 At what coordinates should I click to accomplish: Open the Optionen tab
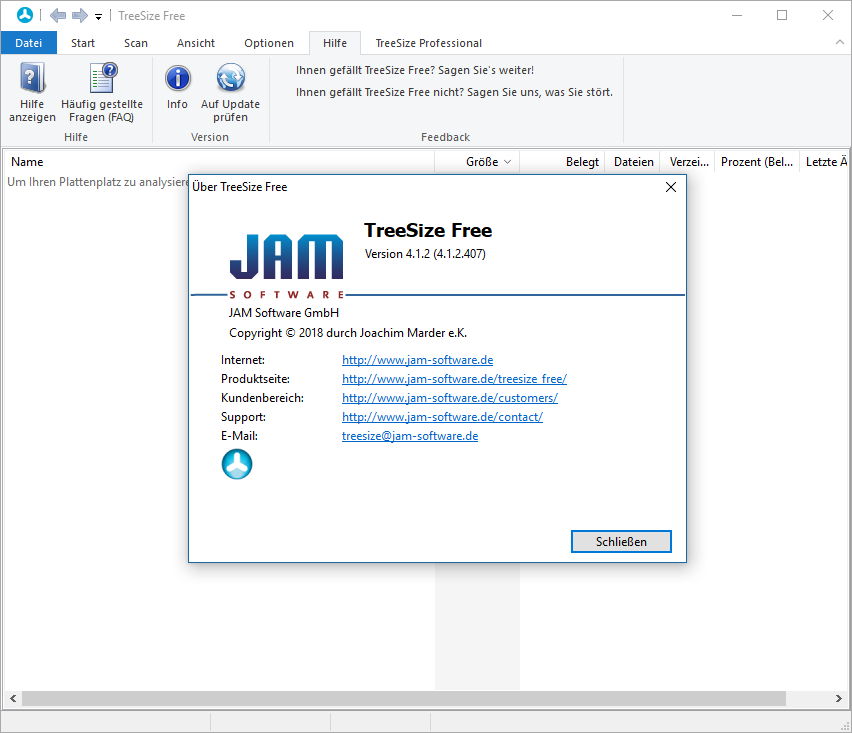269,43
